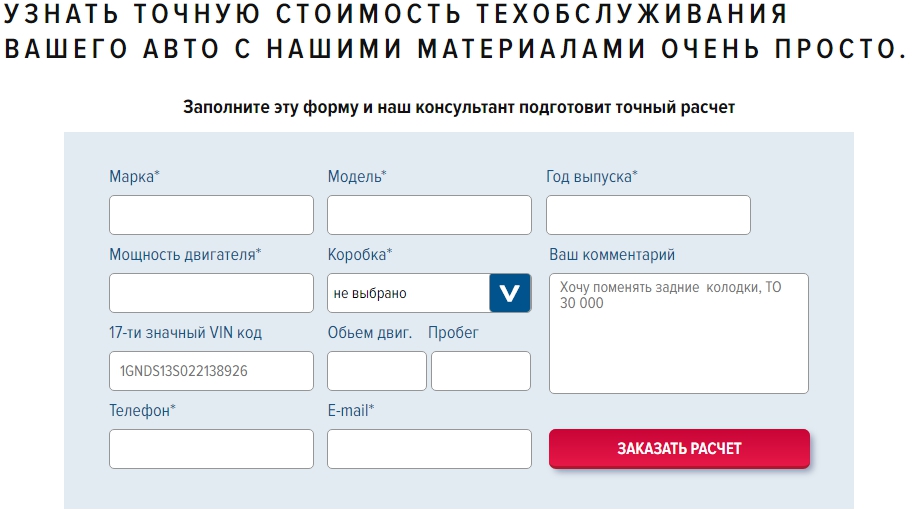Click the 'Марка*' field label
914x523 pixels.
coord(135,177)
